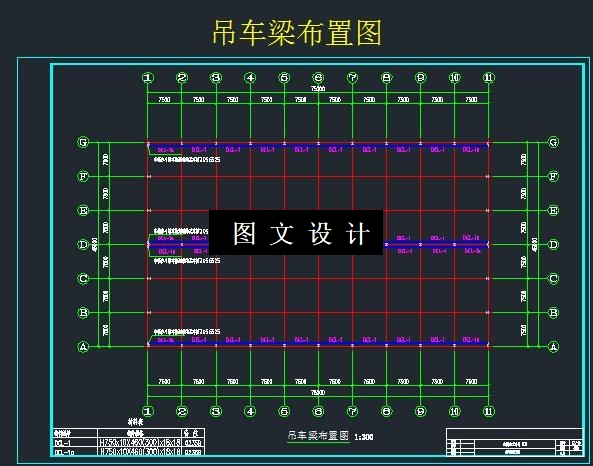Click axis bubble G left of the plan
Screen dimensions: 593x466
click(x=83, y=142)
